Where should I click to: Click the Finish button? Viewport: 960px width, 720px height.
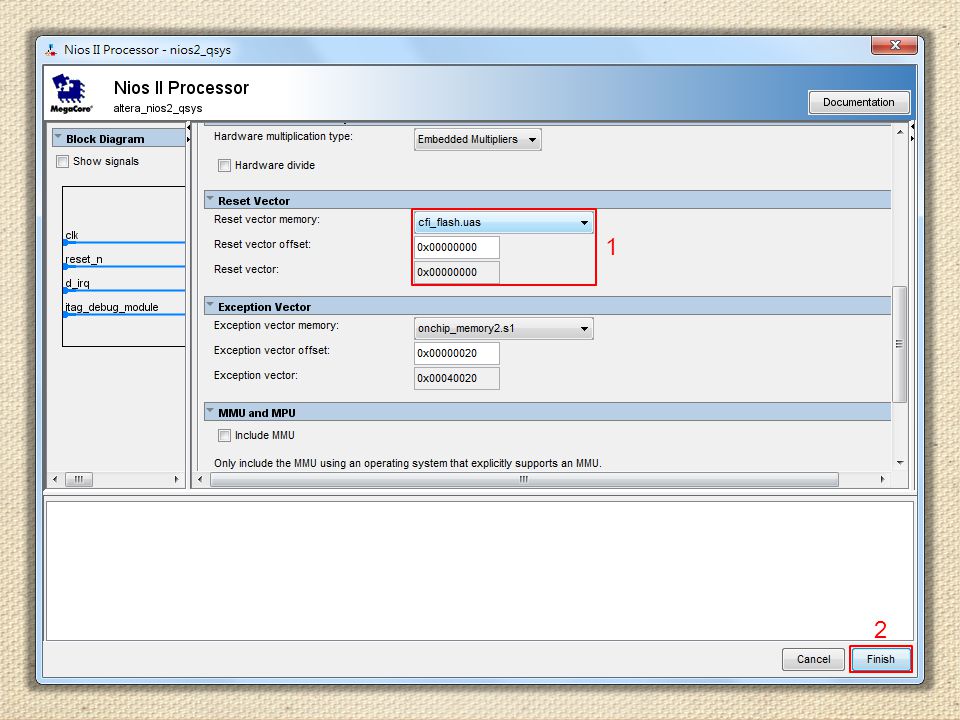[x=880, y=659]
